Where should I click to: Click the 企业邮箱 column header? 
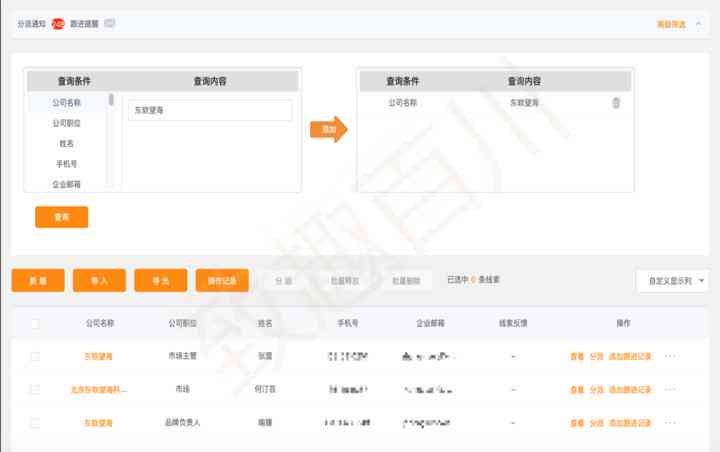pyautogui.click(x=430, y=323)
